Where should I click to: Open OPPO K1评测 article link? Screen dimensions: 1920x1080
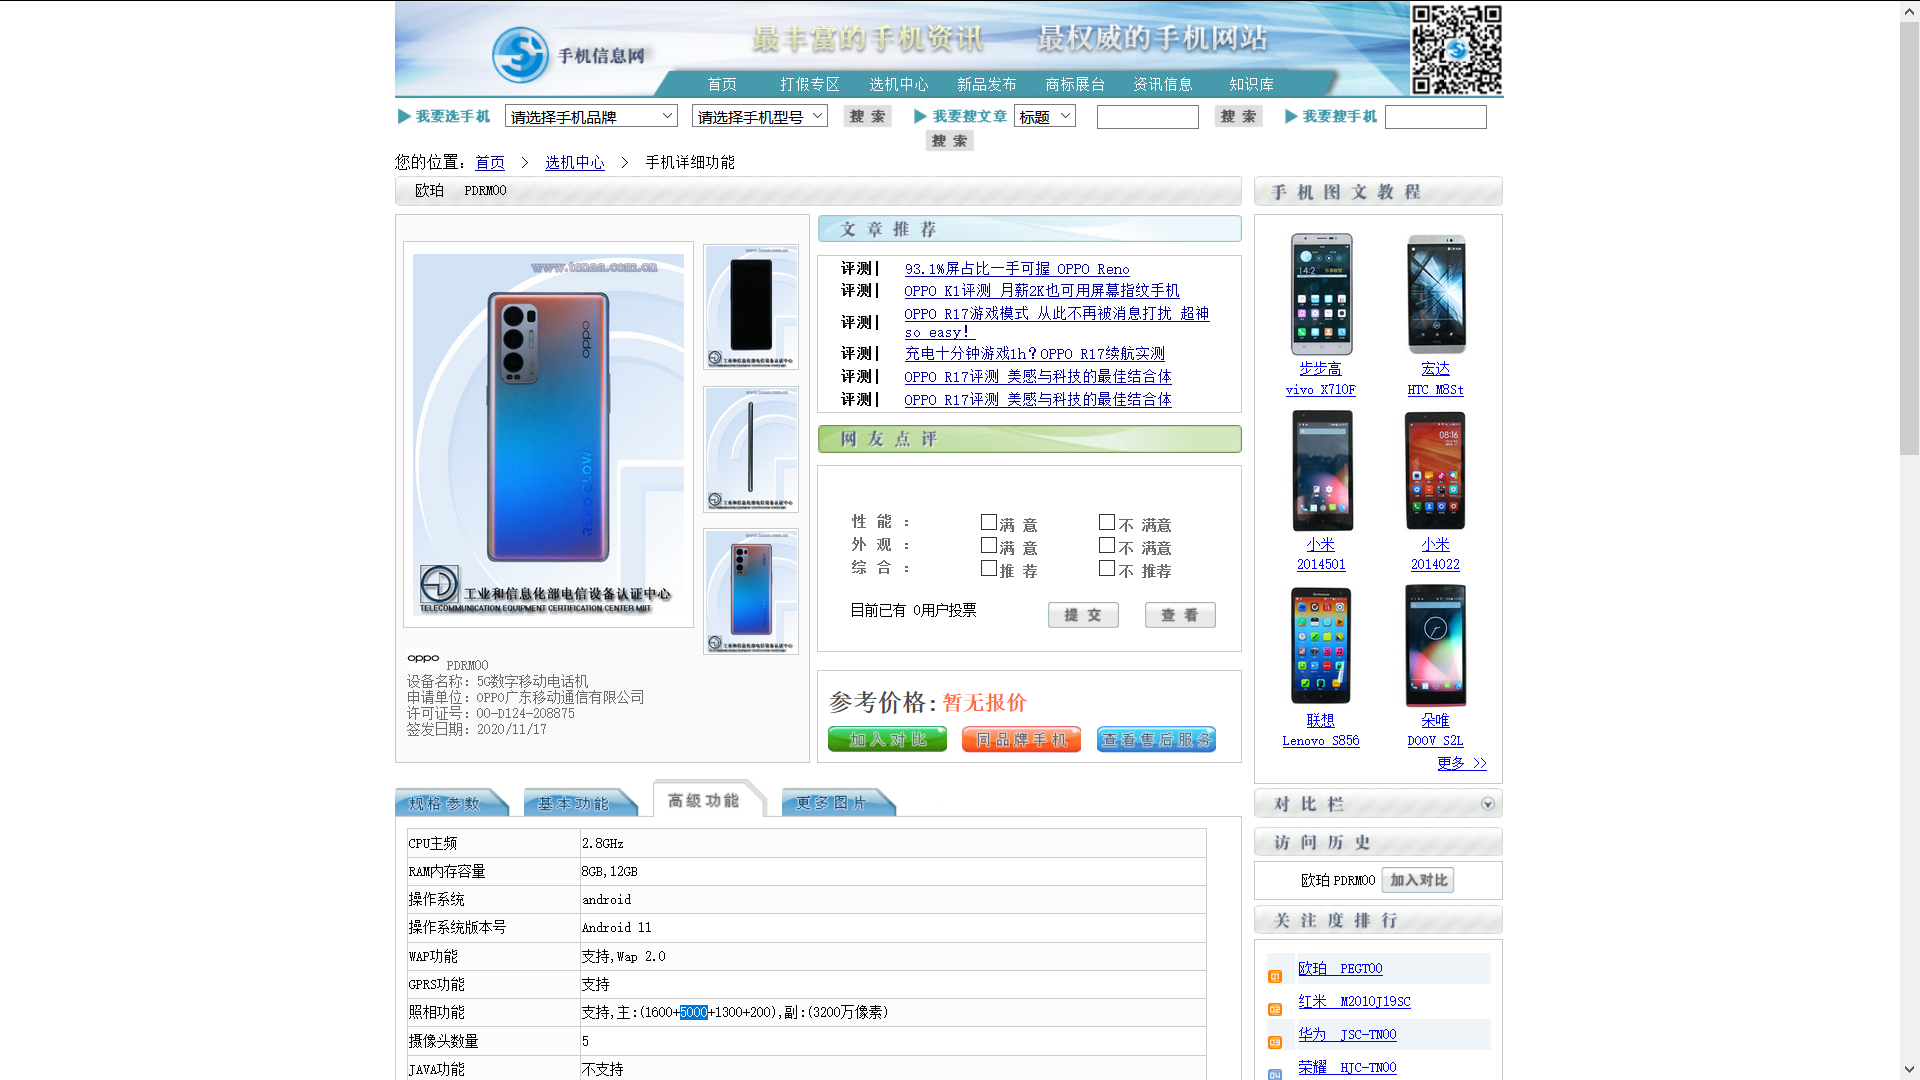pos(1042,291)
